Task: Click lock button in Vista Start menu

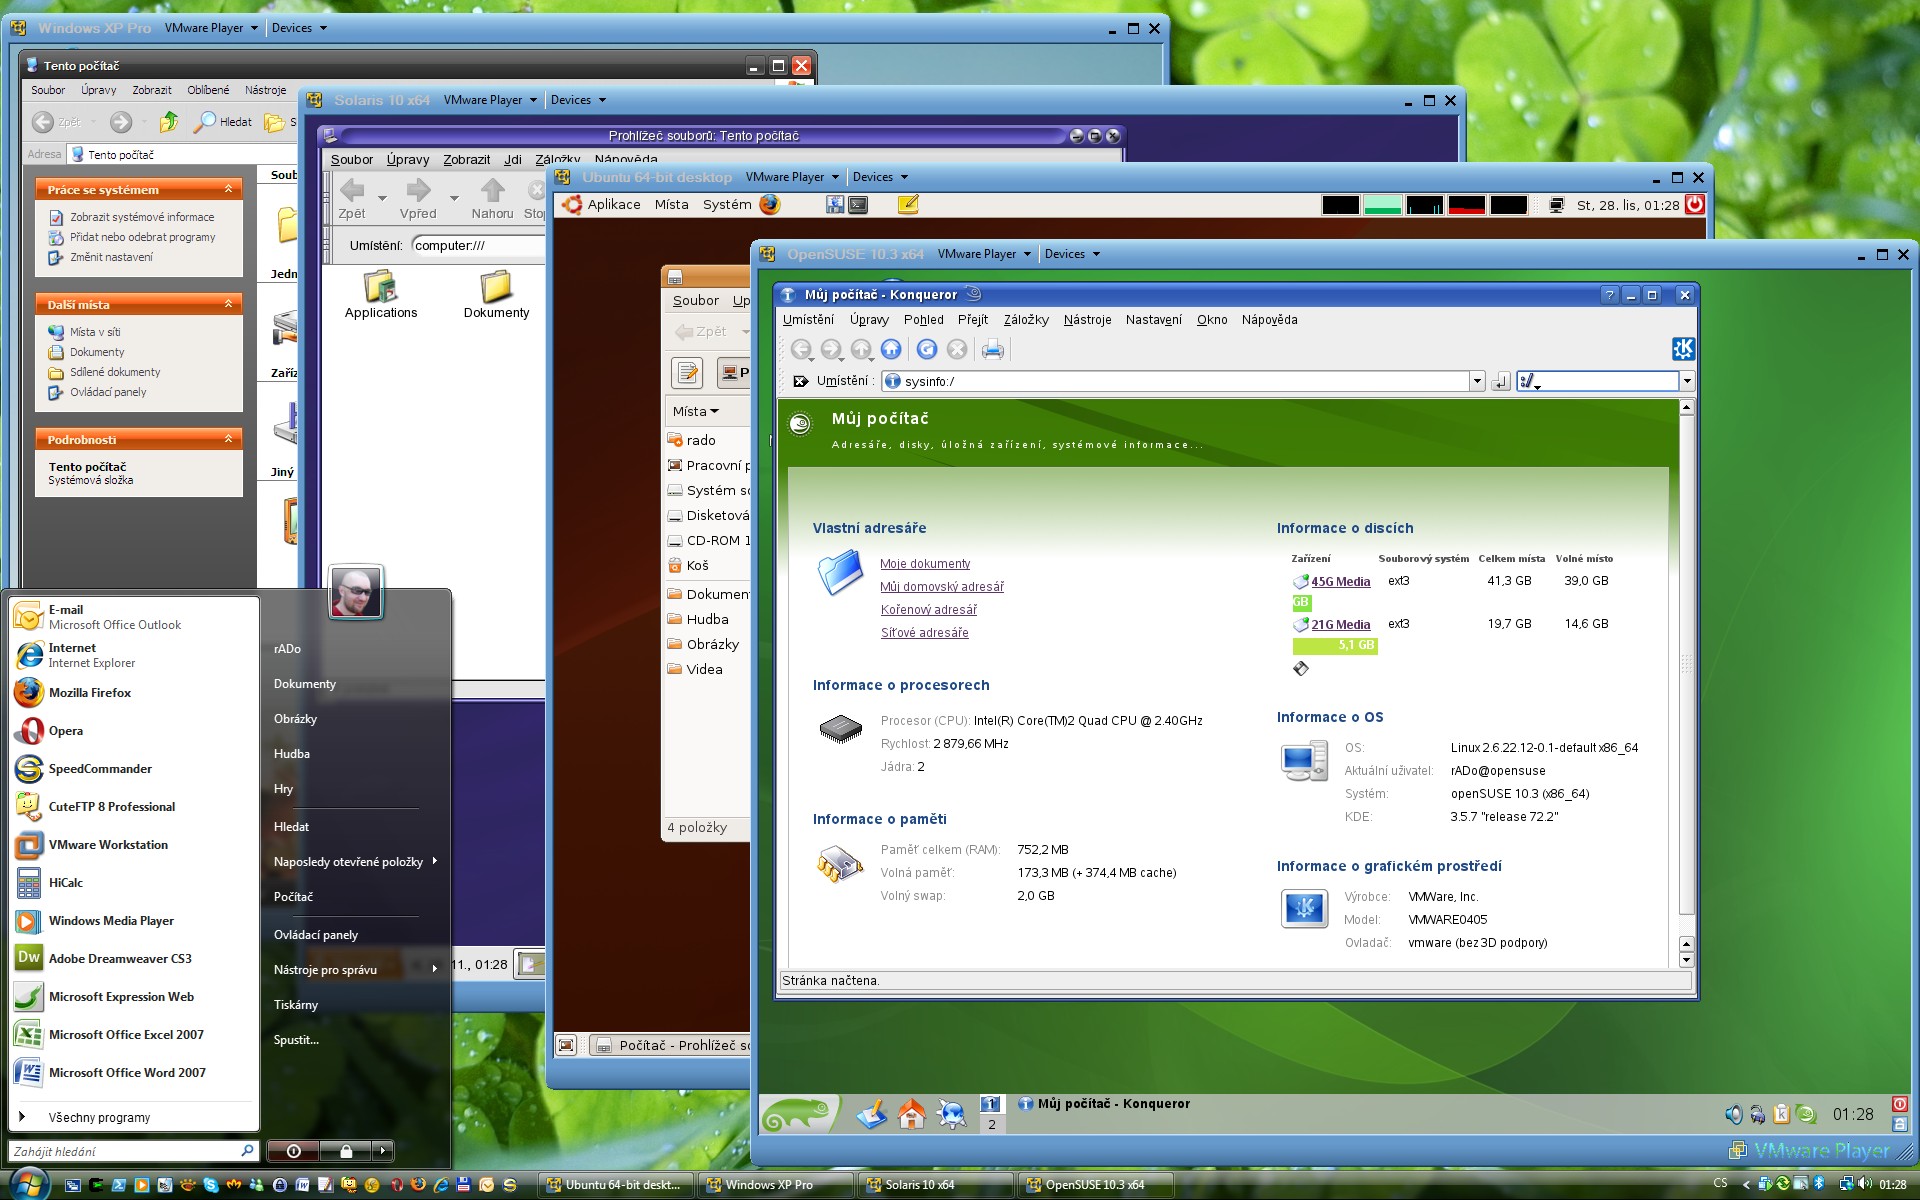Action: click(x=346, y=1151)
